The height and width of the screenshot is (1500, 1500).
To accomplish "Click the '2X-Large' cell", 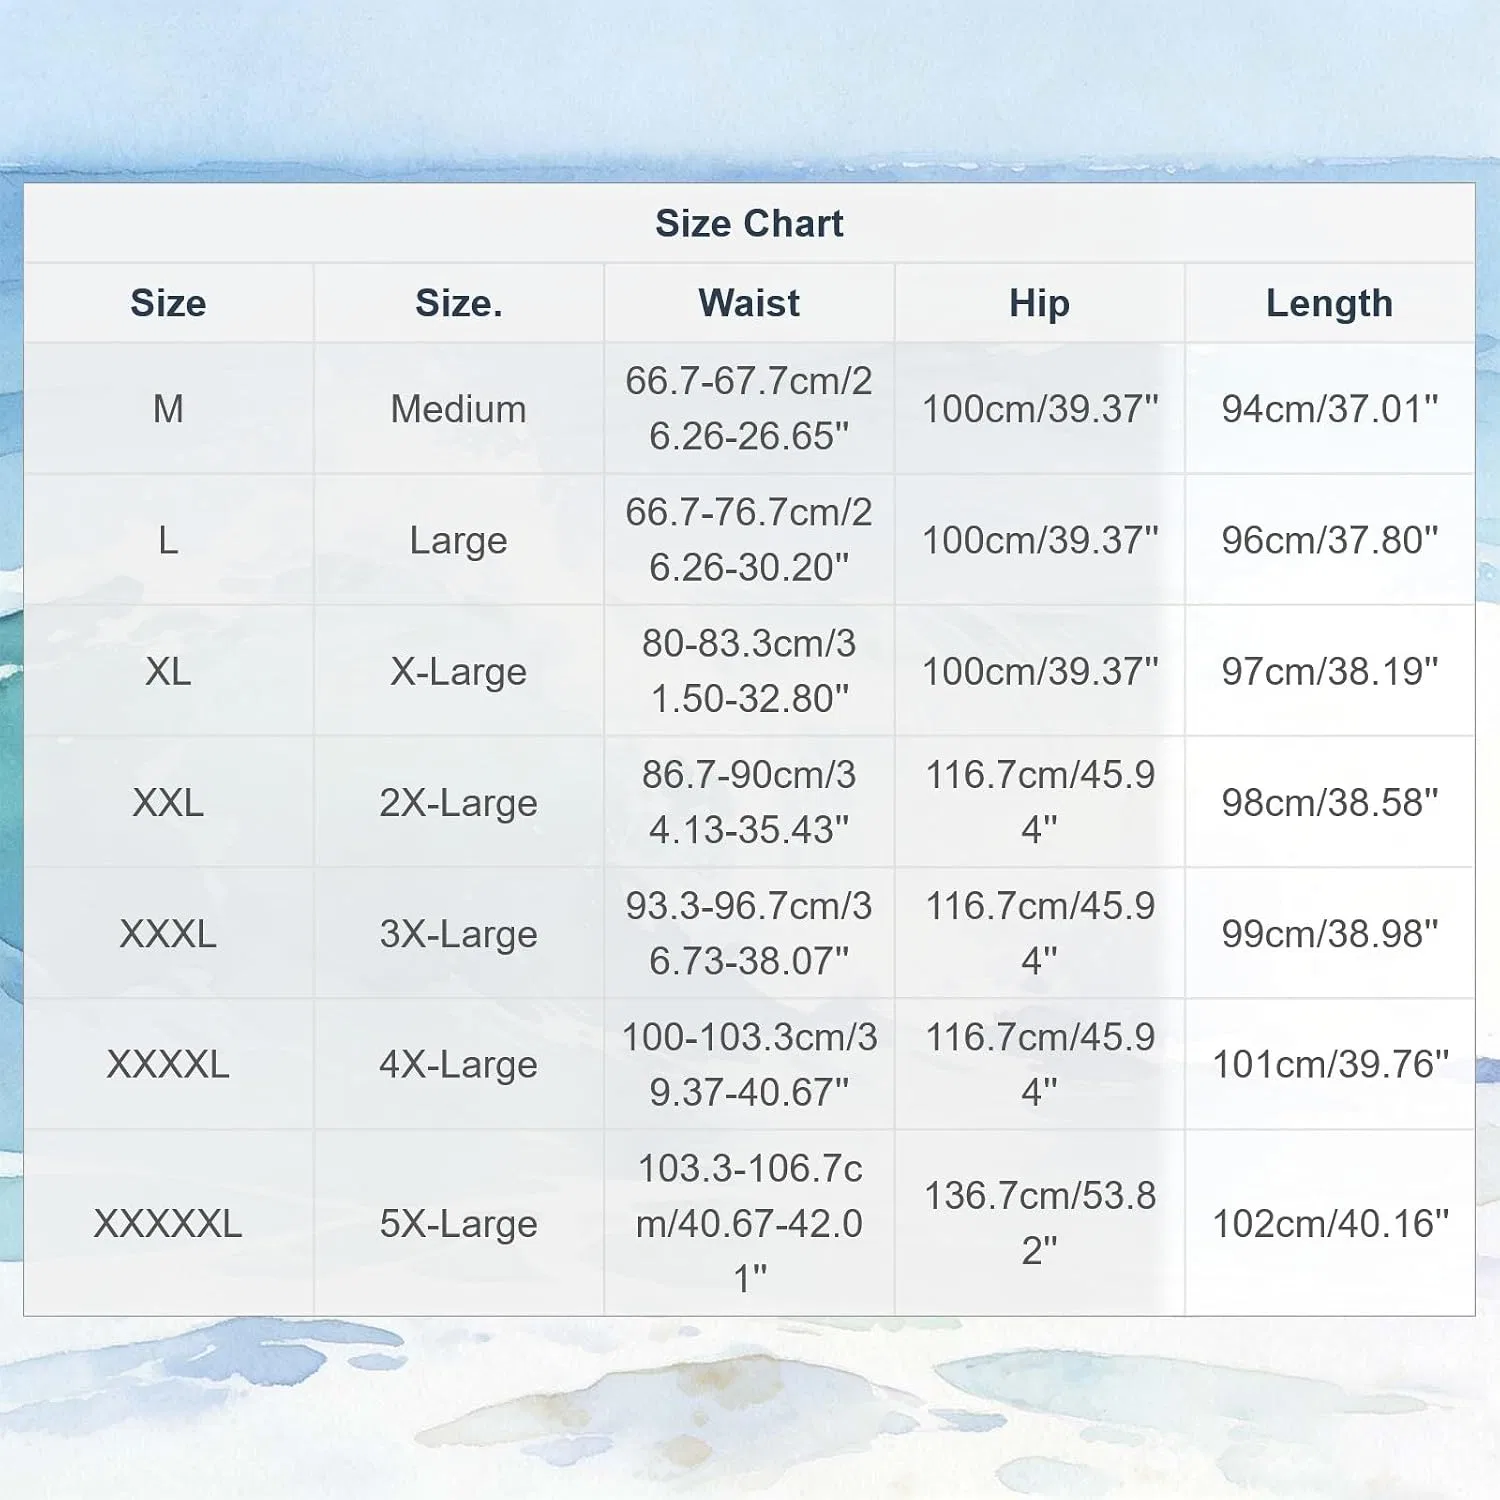I will 459,803.
